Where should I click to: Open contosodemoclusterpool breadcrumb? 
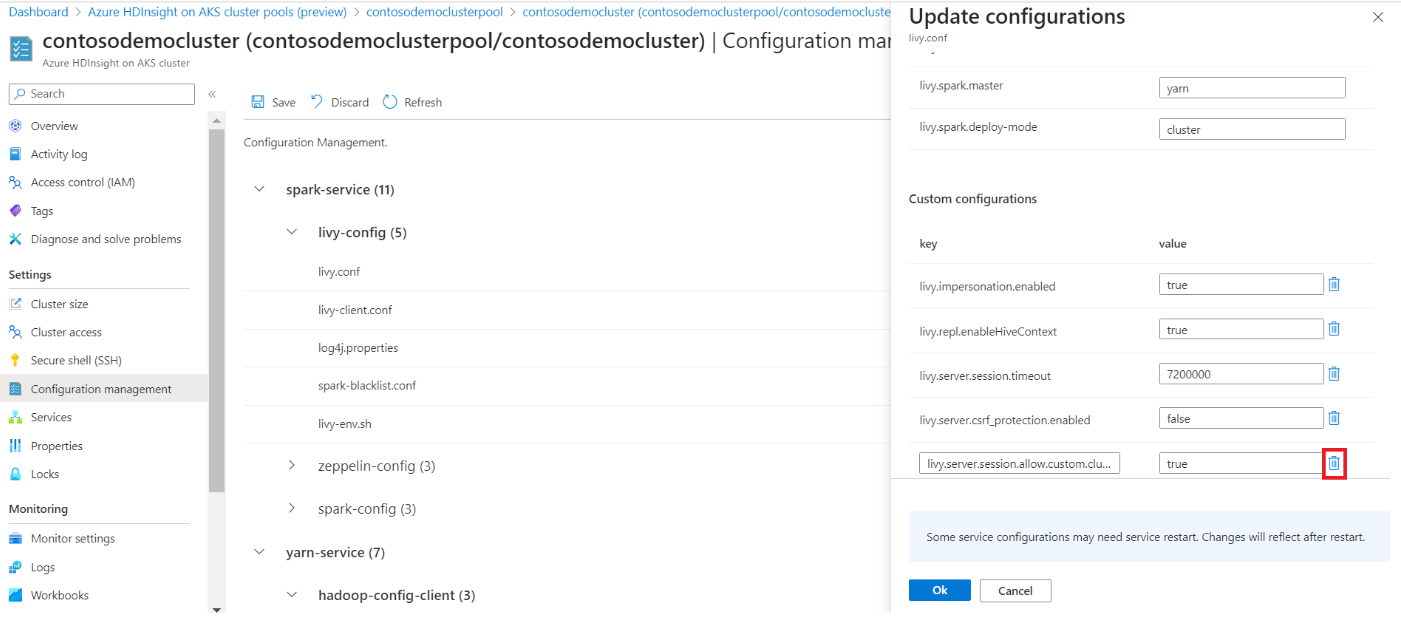pos(434,12)
